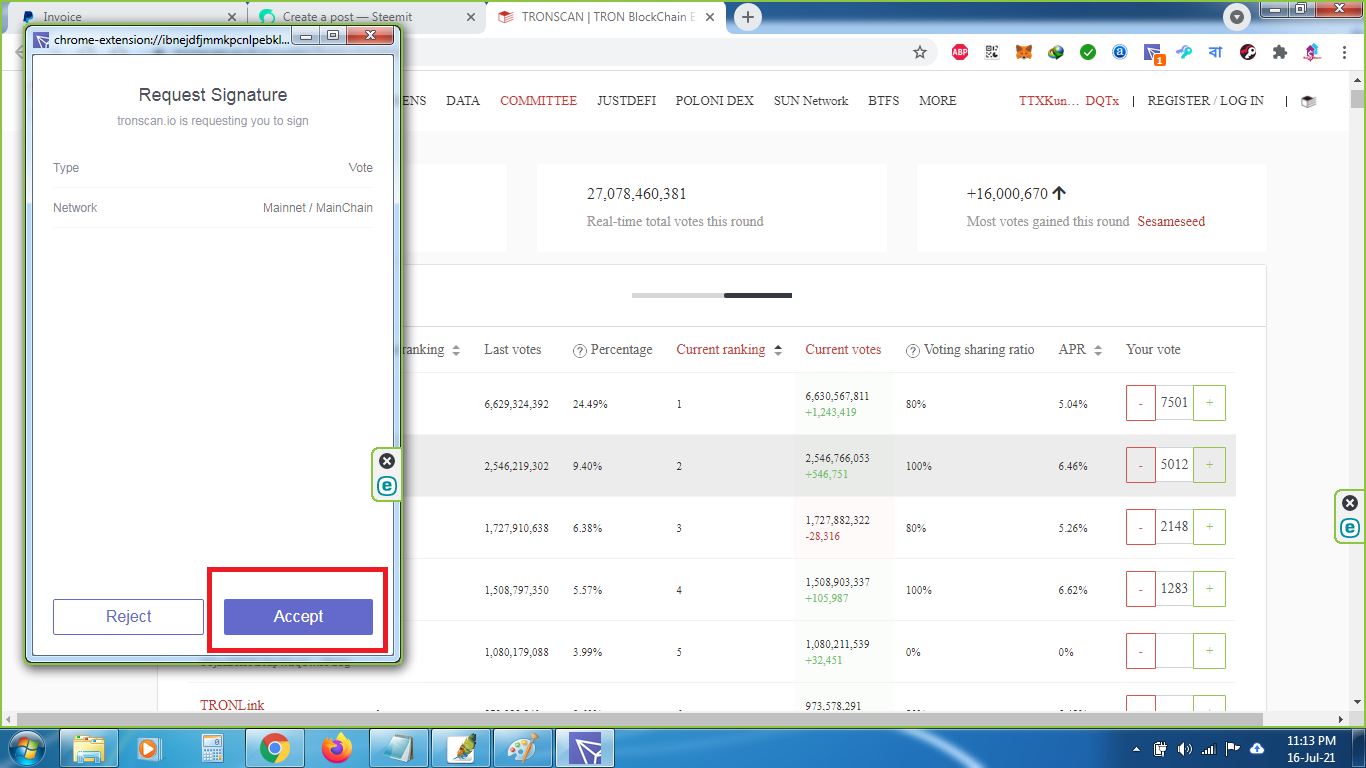Screen dimensions: 1366x768
Task: Click the vote input showing 7501
Action: [1174, 403]
